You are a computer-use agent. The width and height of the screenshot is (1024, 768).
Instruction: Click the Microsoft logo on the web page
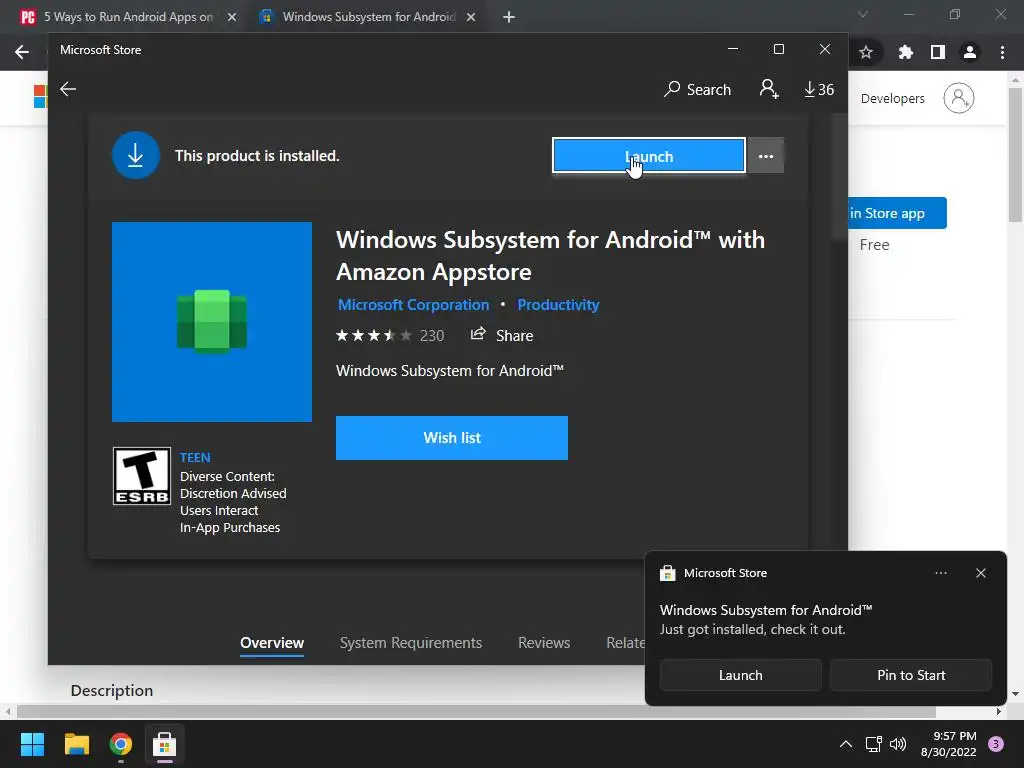[40, 96]
